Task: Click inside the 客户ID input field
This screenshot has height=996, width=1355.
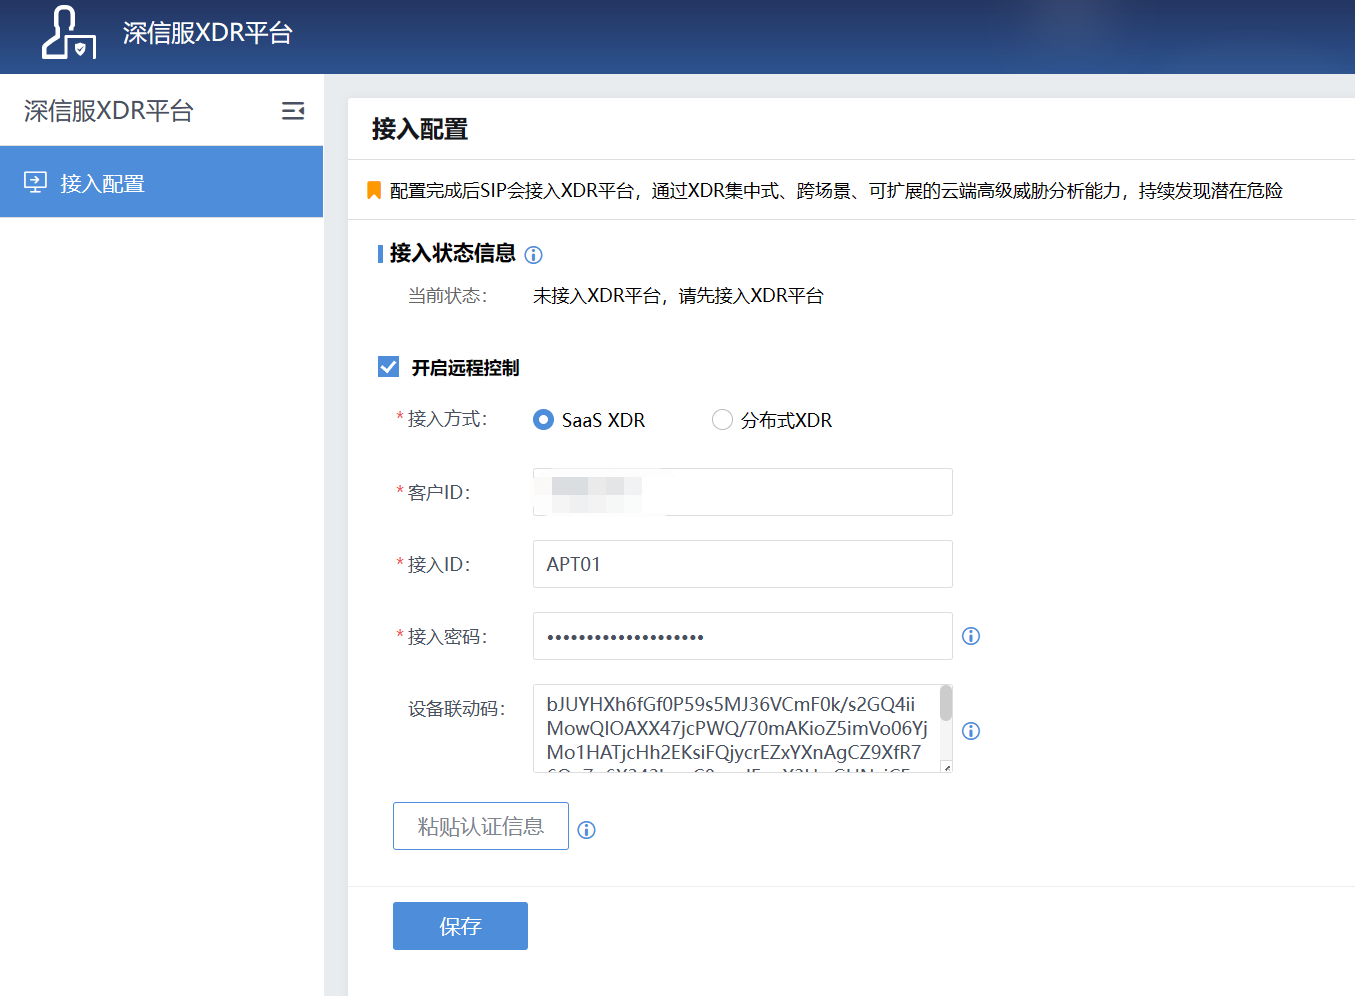Action: point(742,492)
